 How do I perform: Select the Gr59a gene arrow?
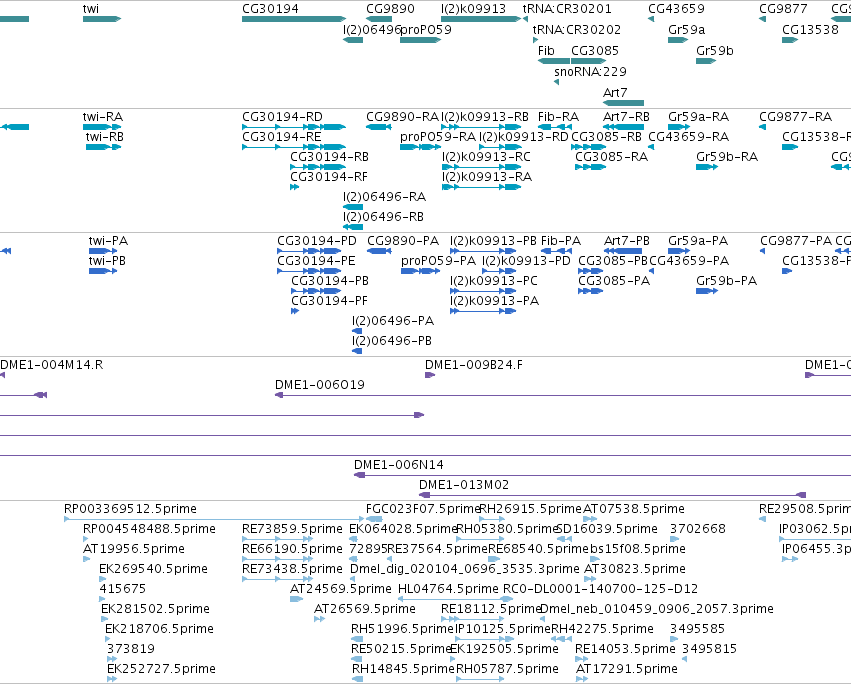(678, 40)
